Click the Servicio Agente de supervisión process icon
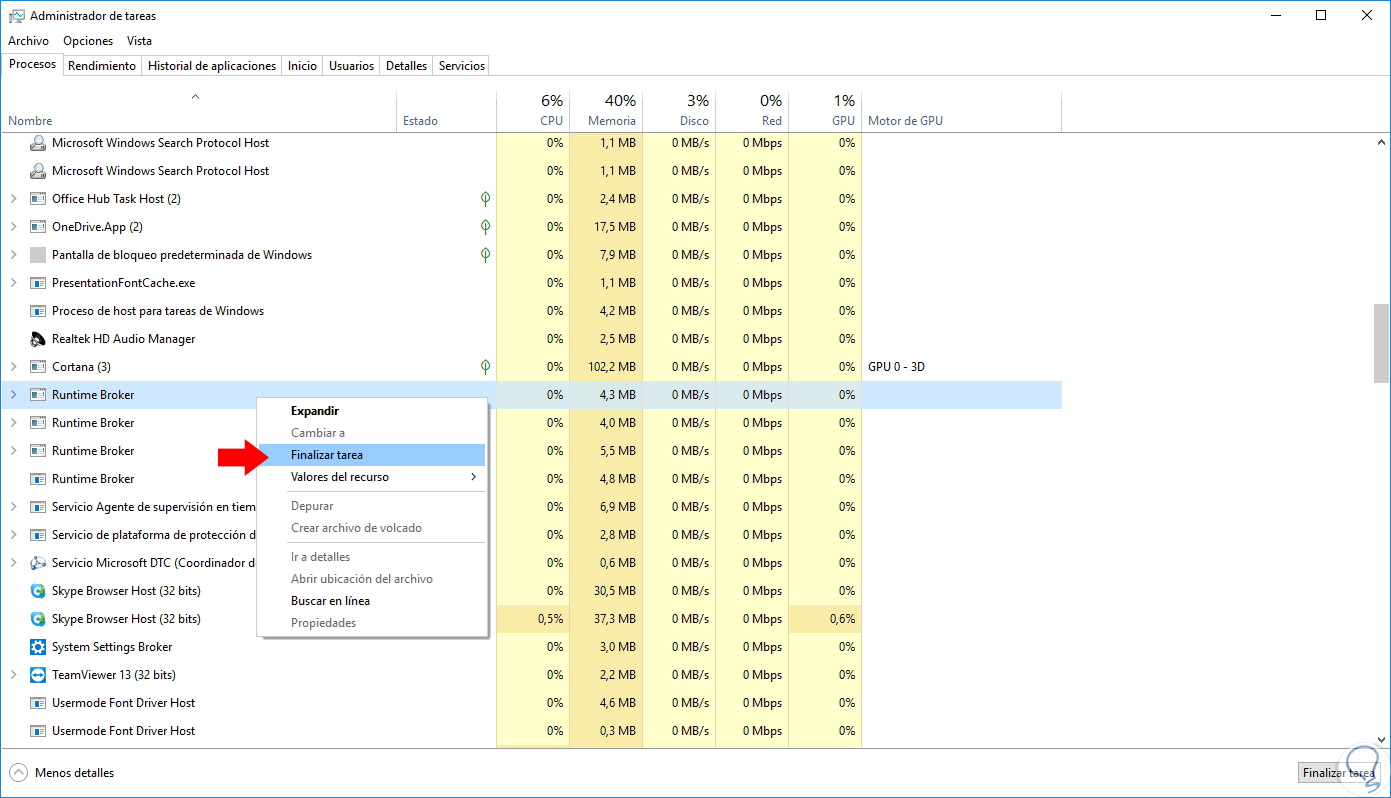1391x798 pixels. 38,507
